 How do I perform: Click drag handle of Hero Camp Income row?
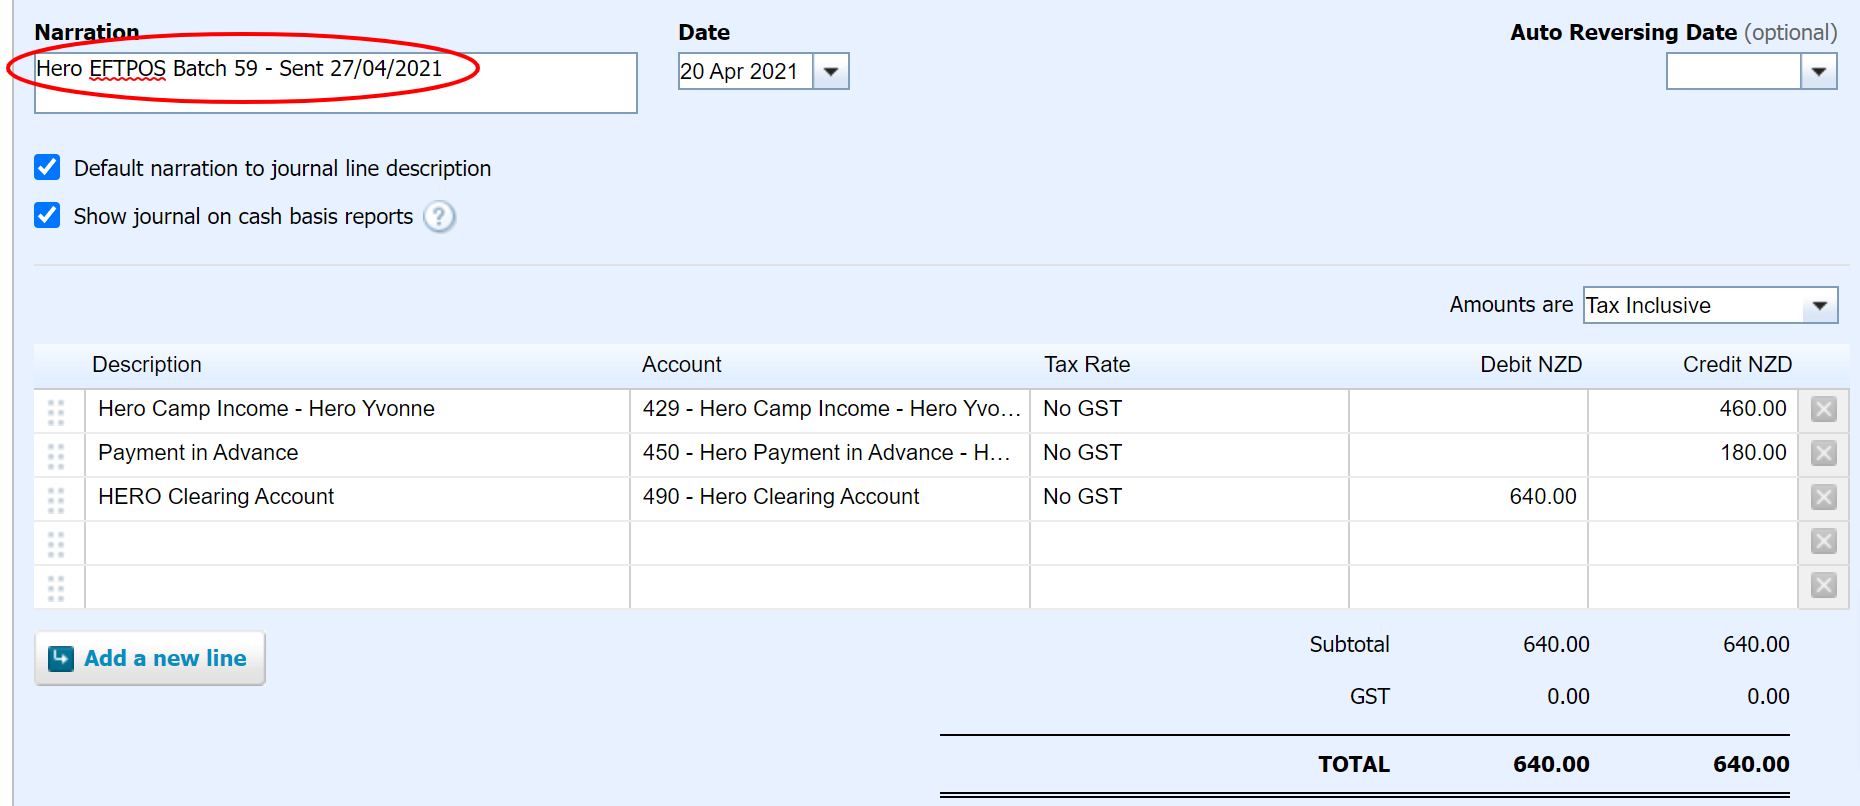pyautogui.click(x=56, y=411)
